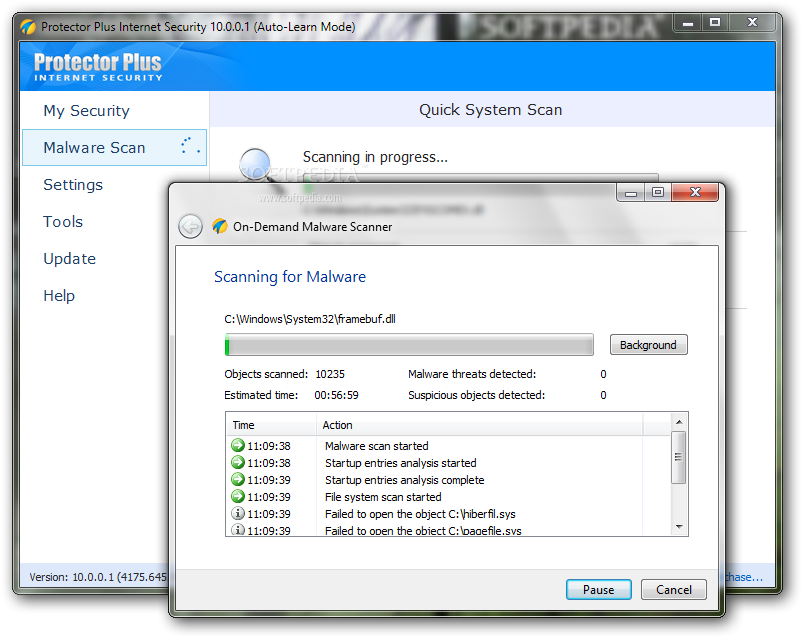Click the log scrollbar down arrow
The height and width of the screenshot is (638, 803).
(679, 526)
